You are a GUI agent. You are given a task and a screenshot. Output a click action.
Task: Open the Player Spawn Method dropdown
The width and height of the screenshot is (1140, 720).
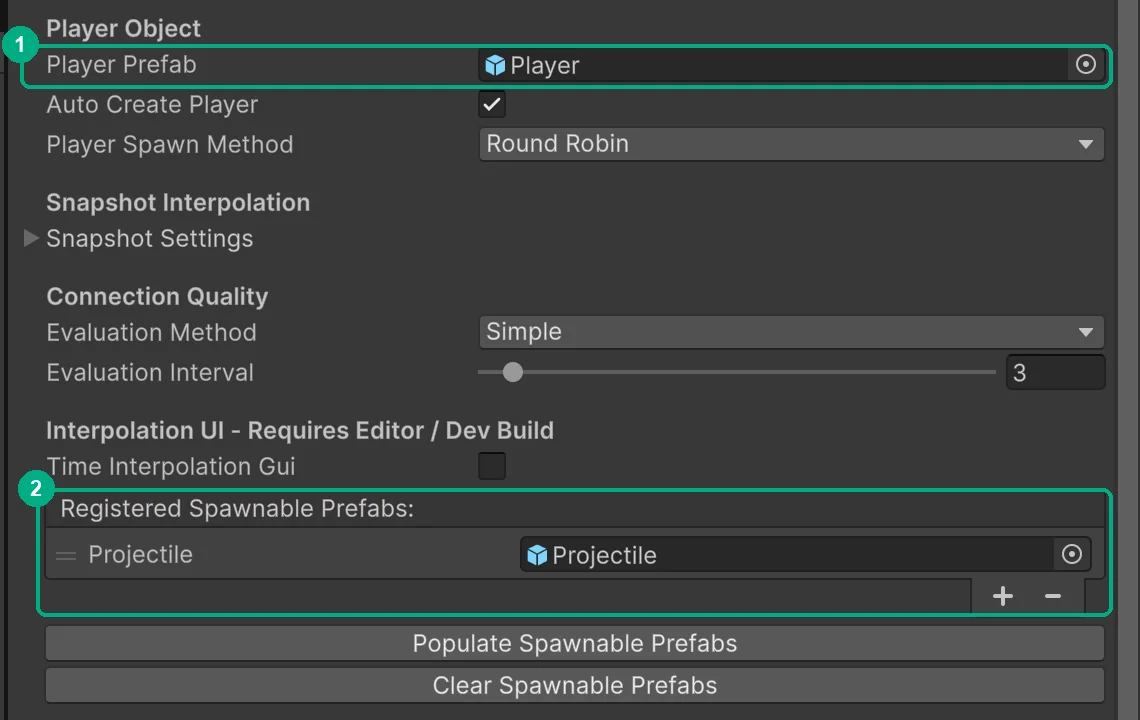point(791,144)
